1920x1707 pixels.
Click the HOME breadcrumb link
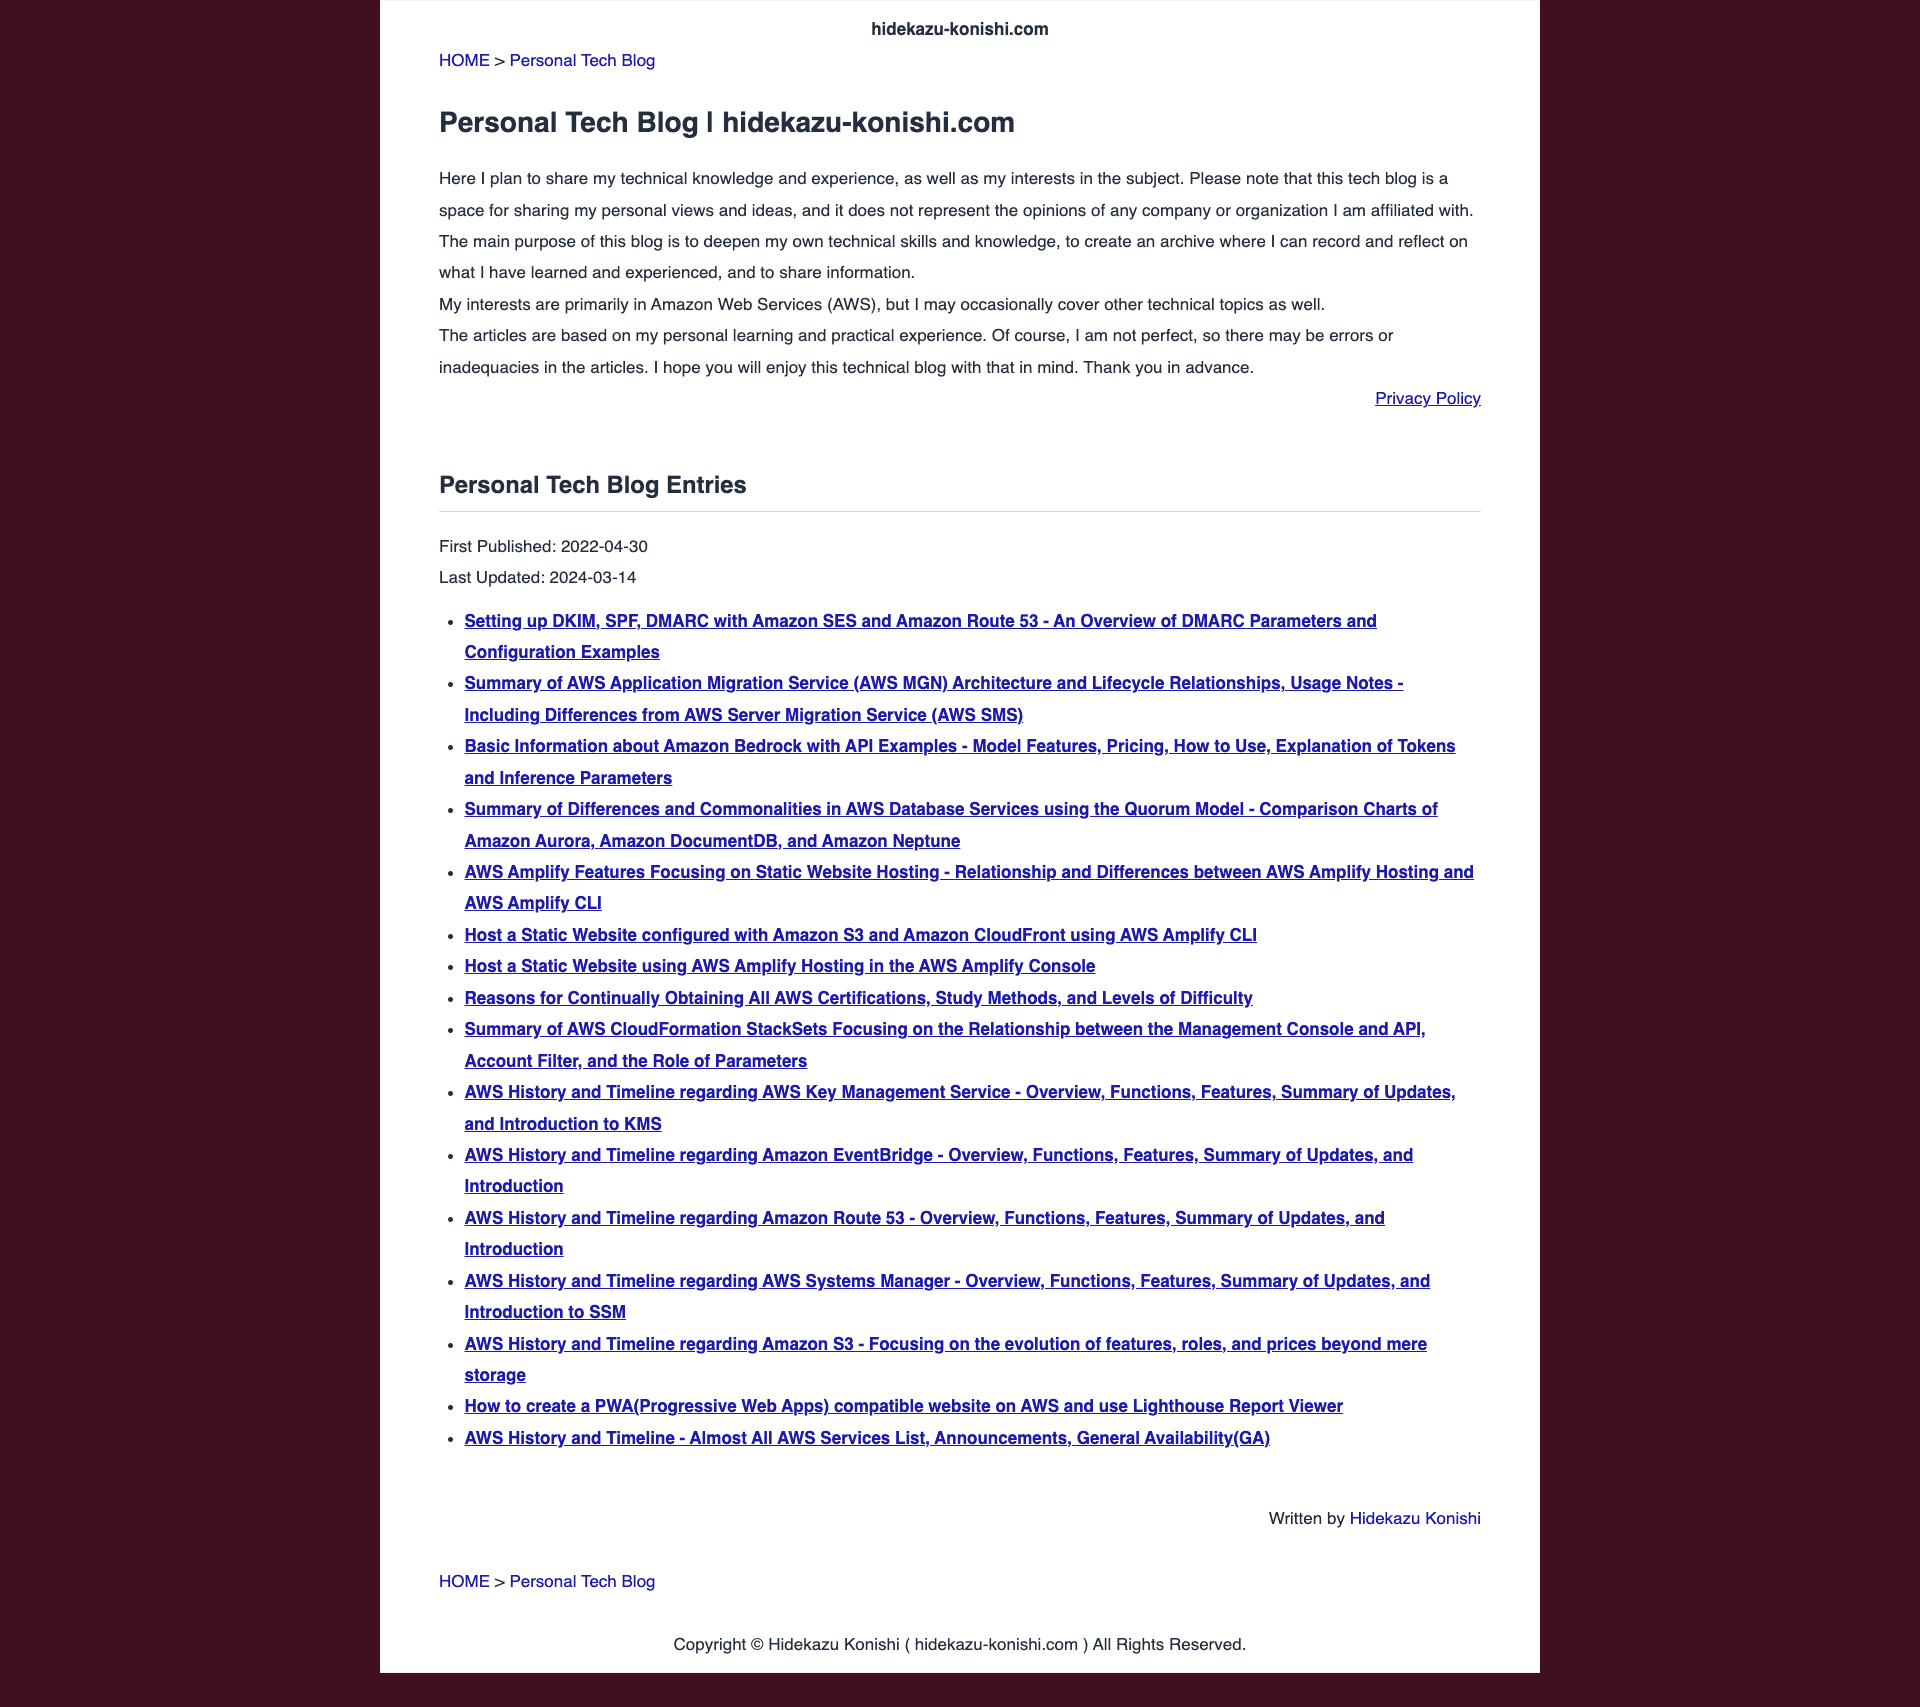click(463, 59)
